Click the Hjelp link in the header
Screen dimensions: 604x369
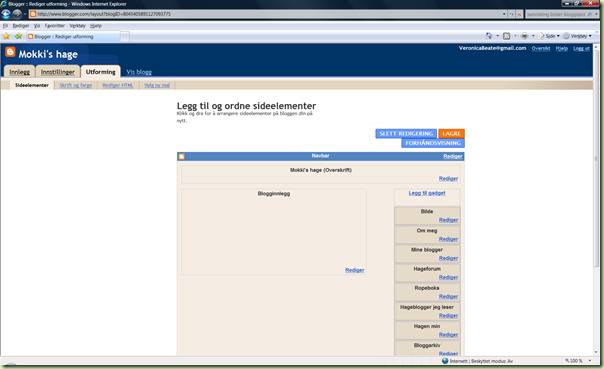[562, 49]
